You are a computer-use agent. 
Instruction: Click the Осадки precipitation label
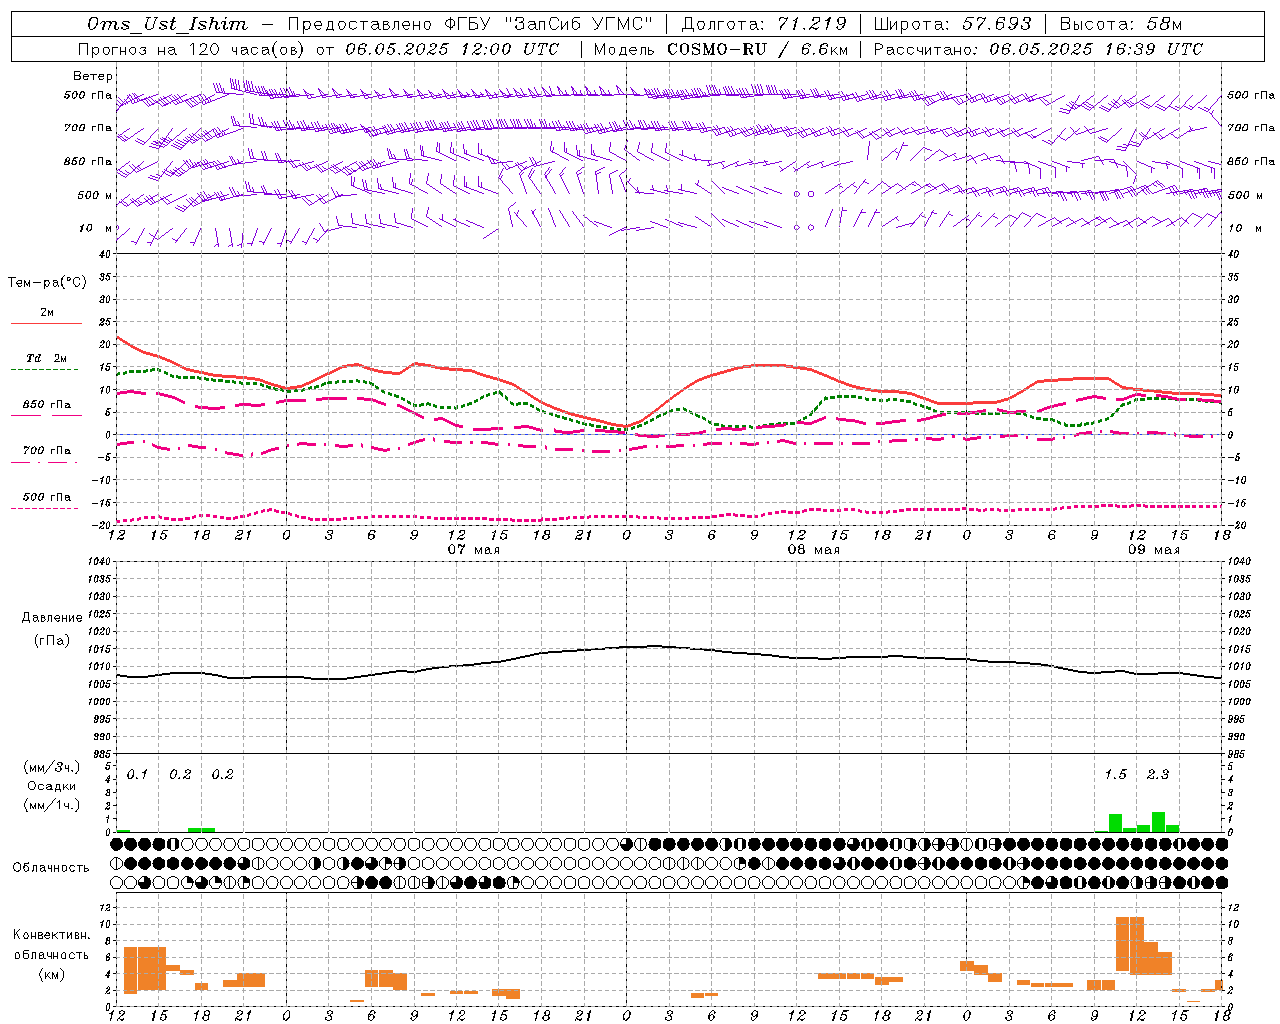(x=51, y=786)
